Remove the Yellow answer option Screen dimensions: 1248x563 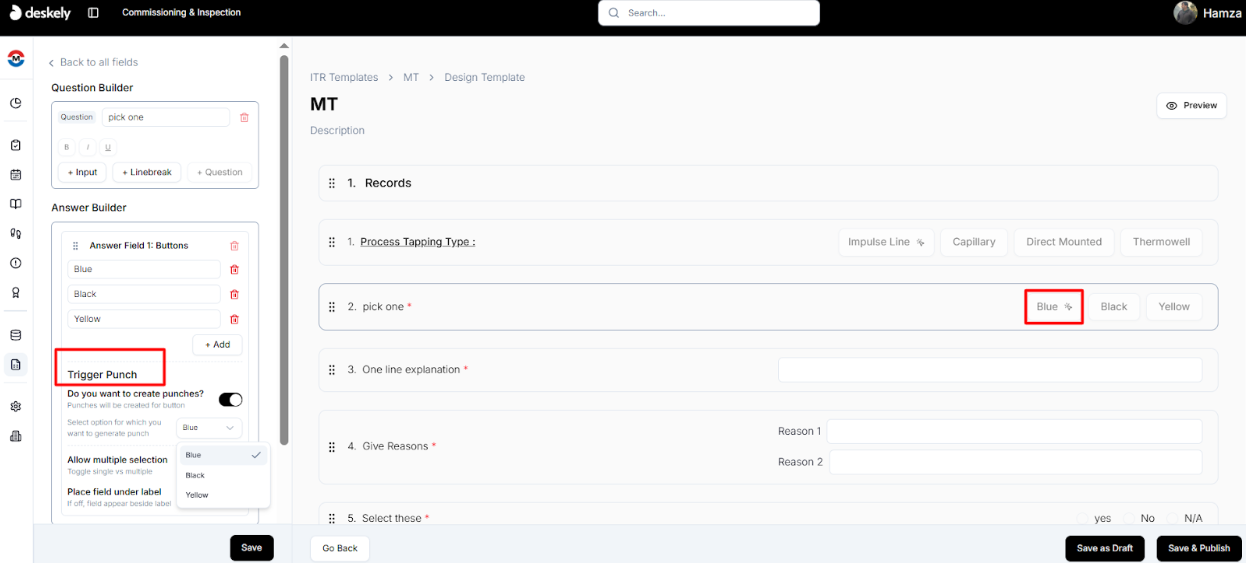tap(234, 319)
